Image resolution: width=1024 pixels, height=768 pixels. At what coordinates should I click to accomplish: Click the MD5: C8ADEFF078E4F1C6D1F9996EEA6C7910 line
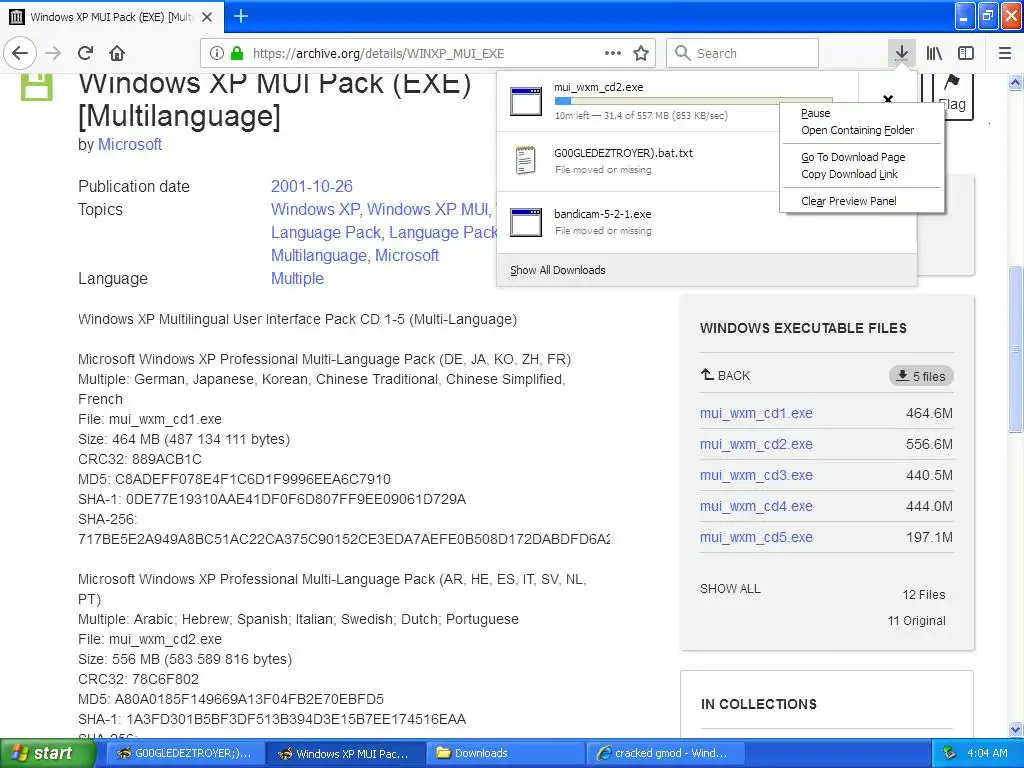[234, 479]
